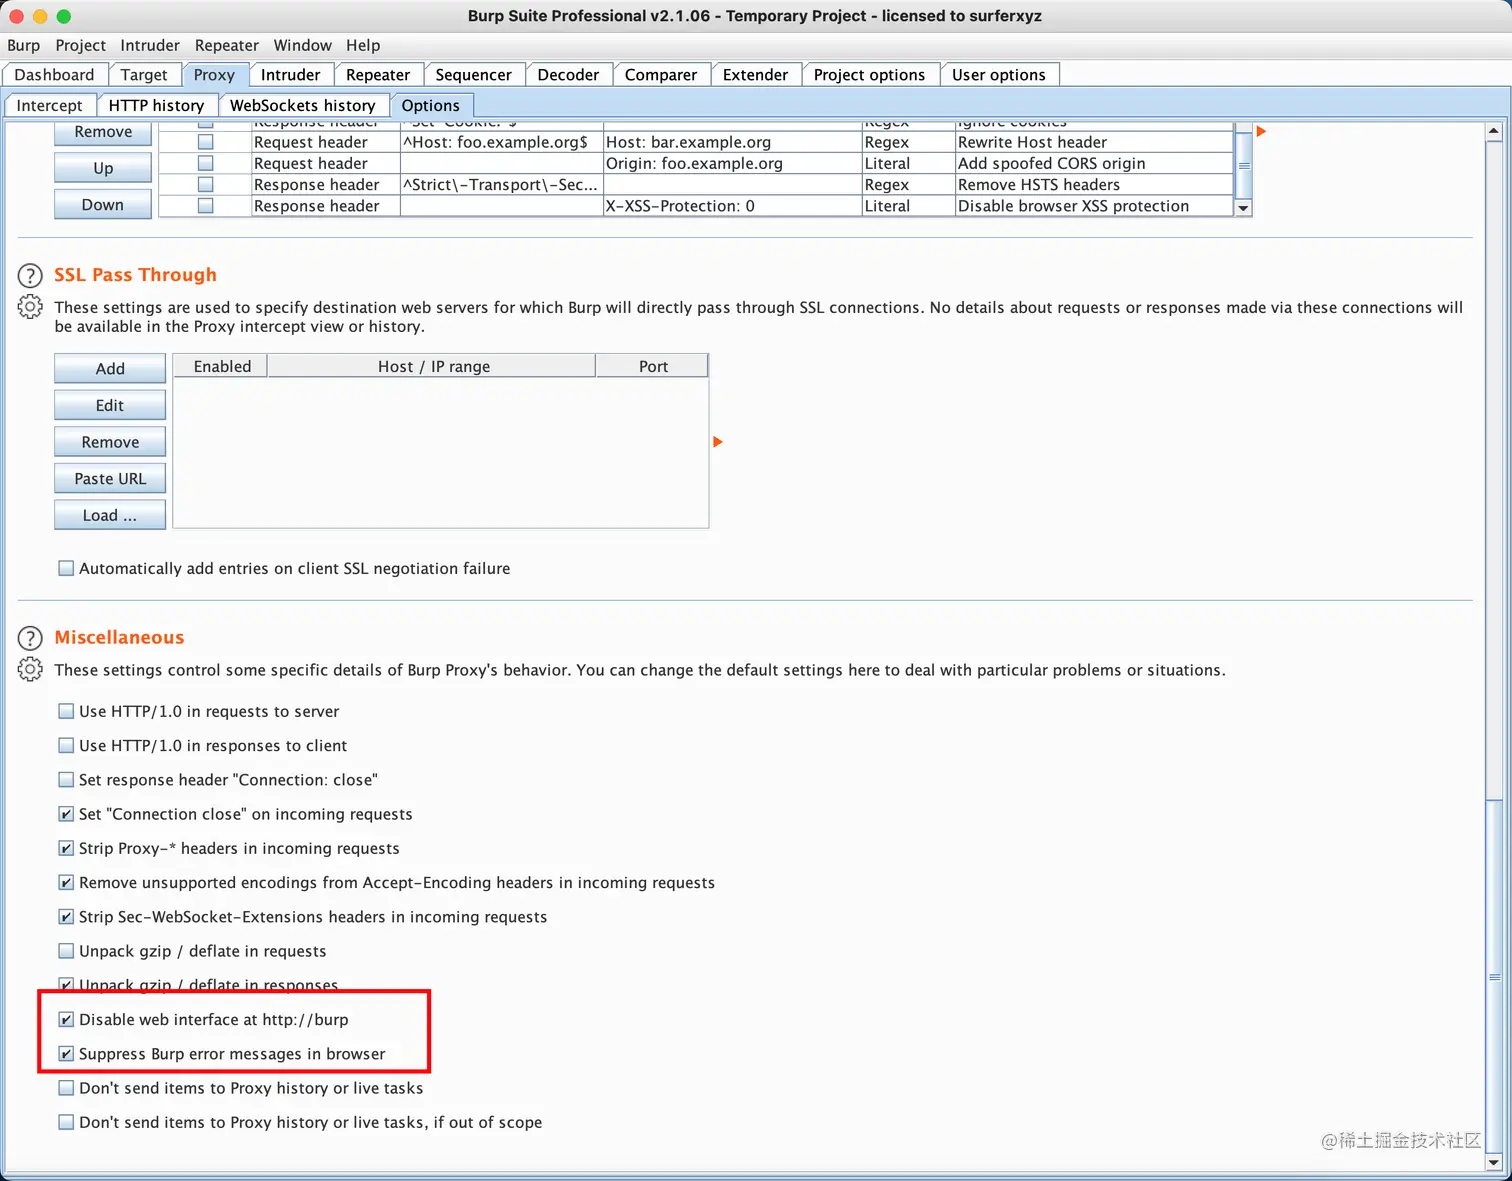Open help for SSL Pass Through section
The height and width of the screenshot is (1181, 1512).
pos(30,275)
